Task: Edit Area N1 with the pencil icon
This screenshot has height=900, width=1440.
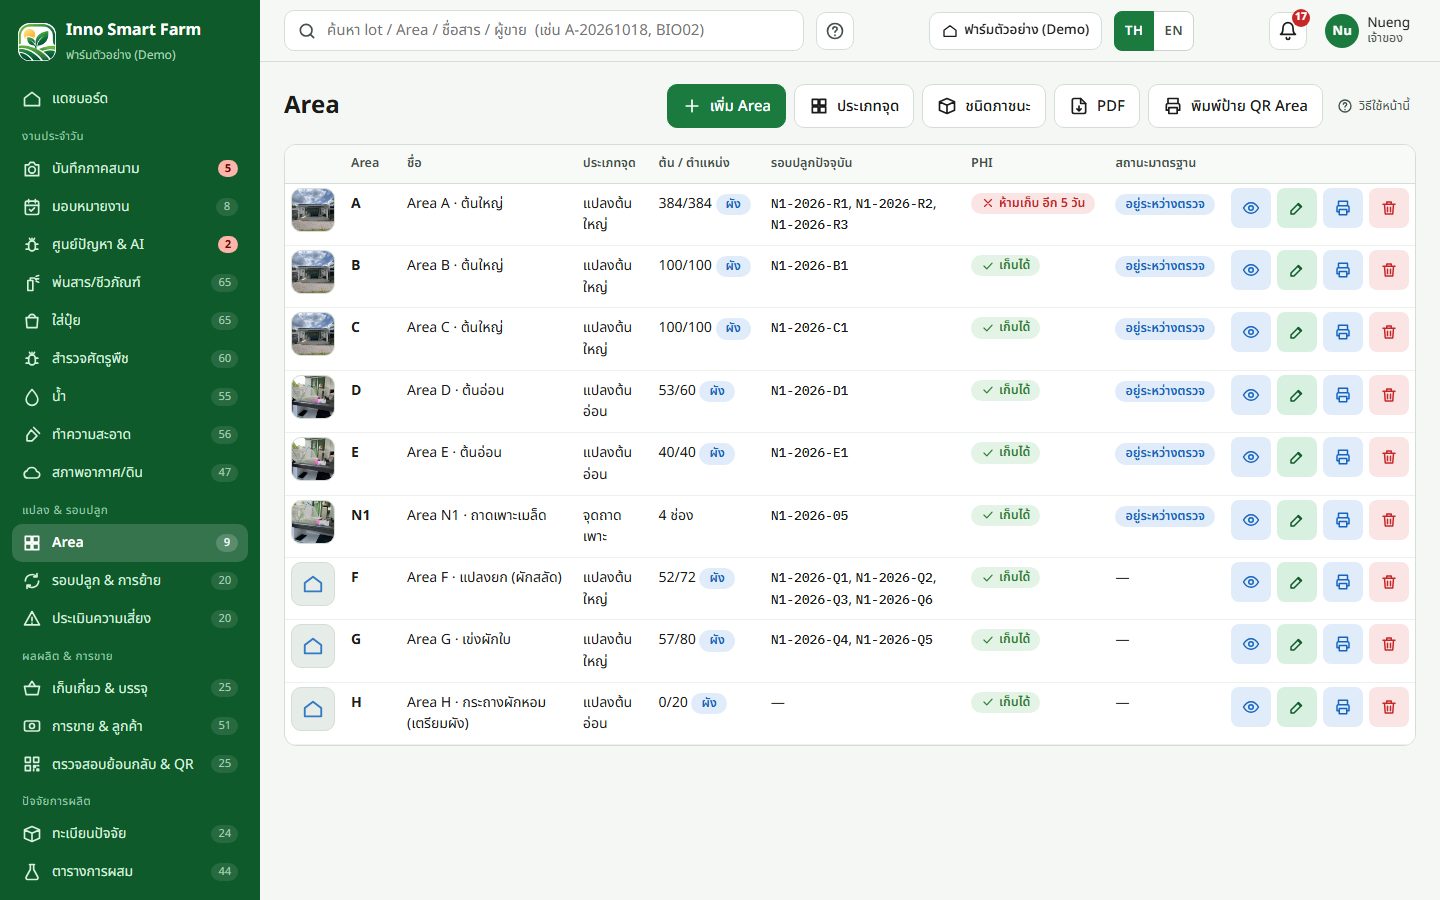Action: click(x=1297, y=520)
